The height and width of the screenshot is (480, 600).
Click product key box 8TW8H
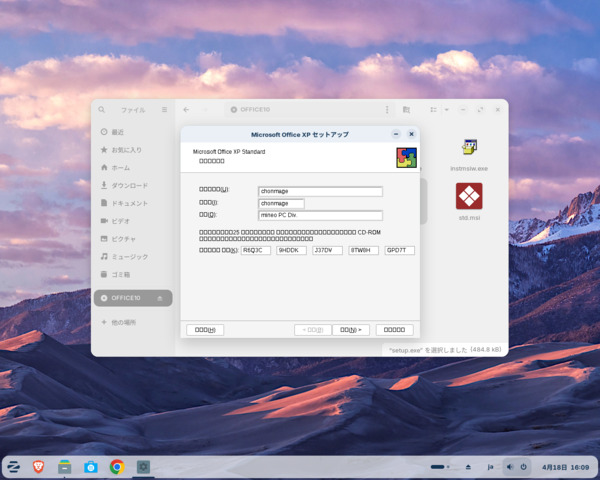(364, 250)
